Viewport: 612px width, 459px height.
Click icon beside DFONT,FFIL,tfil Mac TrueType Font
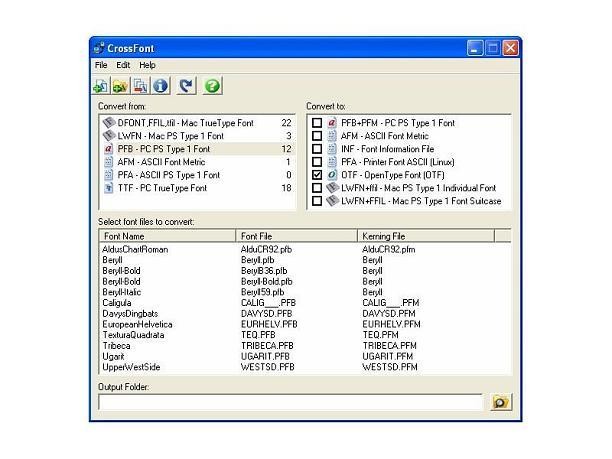click(x=109, y=123)
